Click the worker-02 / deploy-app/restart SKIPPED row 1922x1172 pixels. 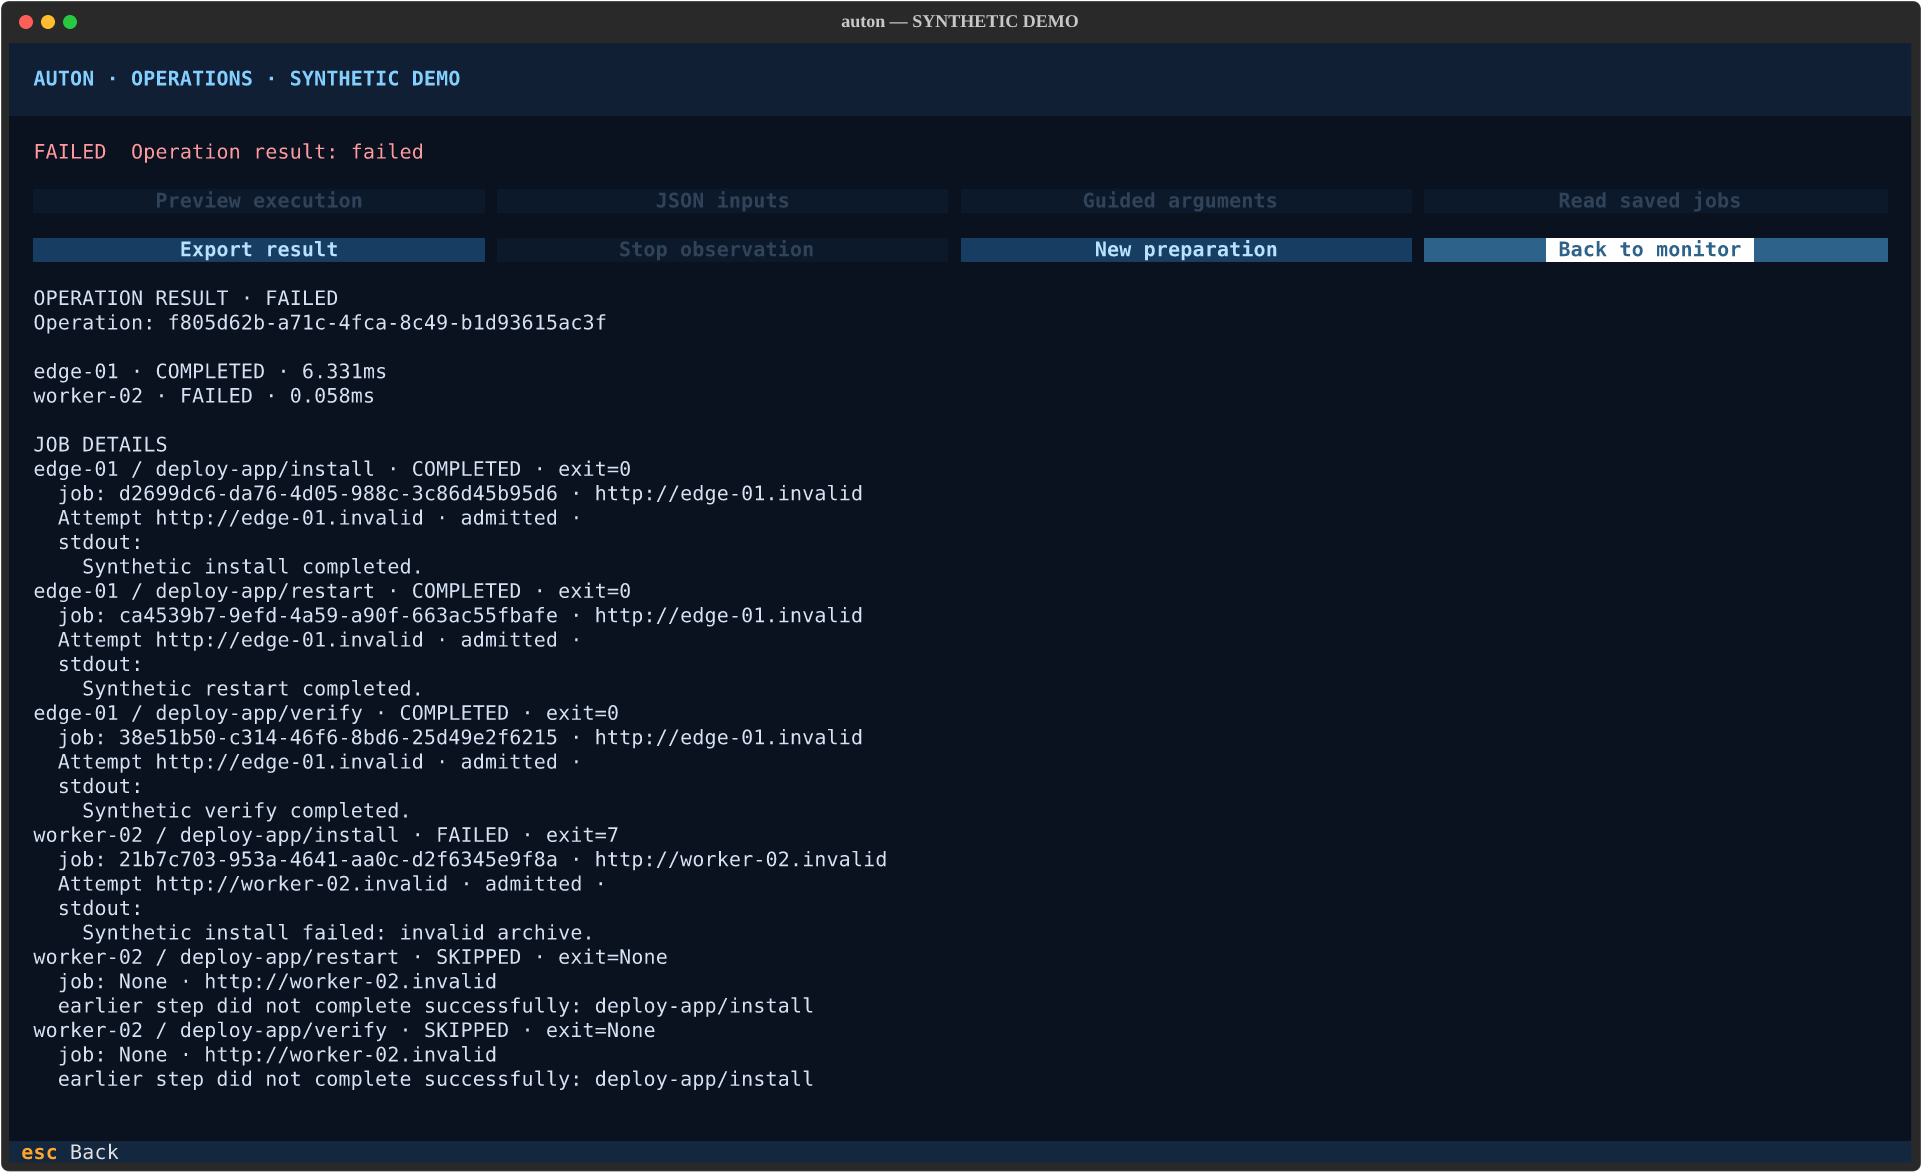350,957
